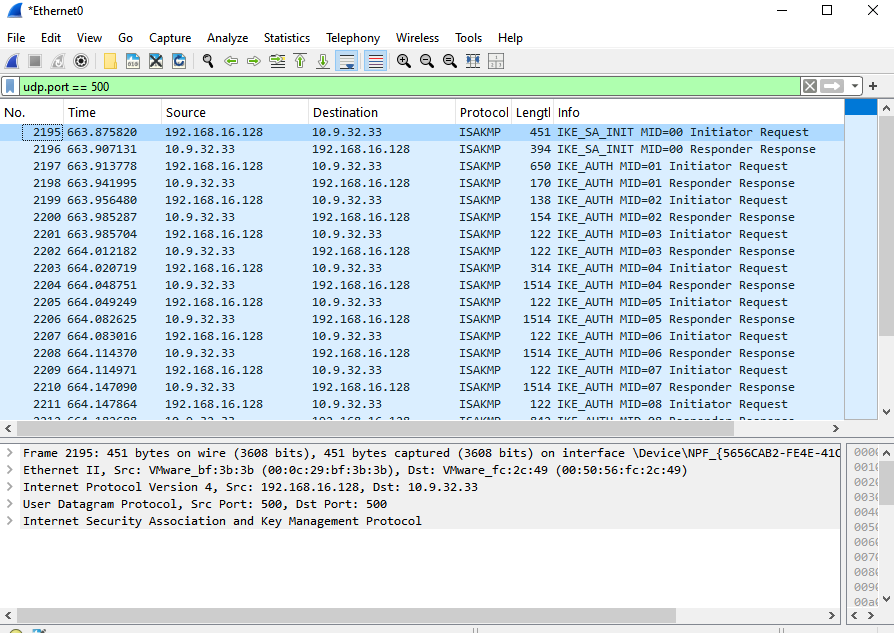
Task: Sort by the Time column header
Action: pyautogui.click(x=112, y=112)
